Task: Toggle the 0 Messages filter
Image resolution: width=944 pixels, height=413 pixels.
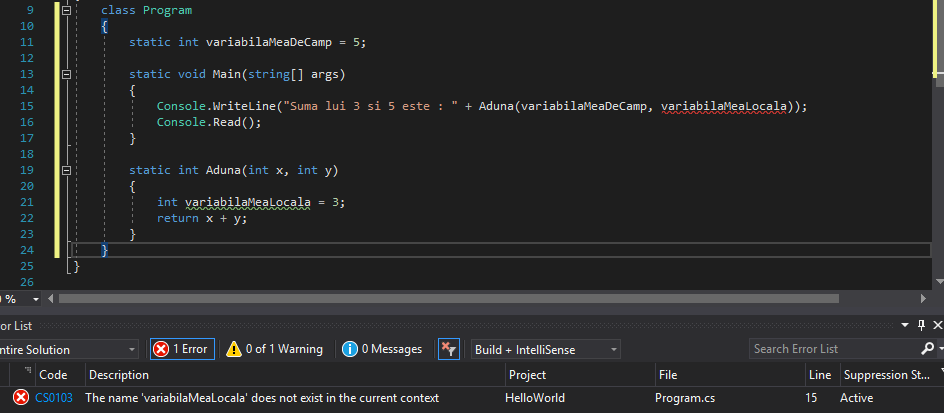Action: 382,349
